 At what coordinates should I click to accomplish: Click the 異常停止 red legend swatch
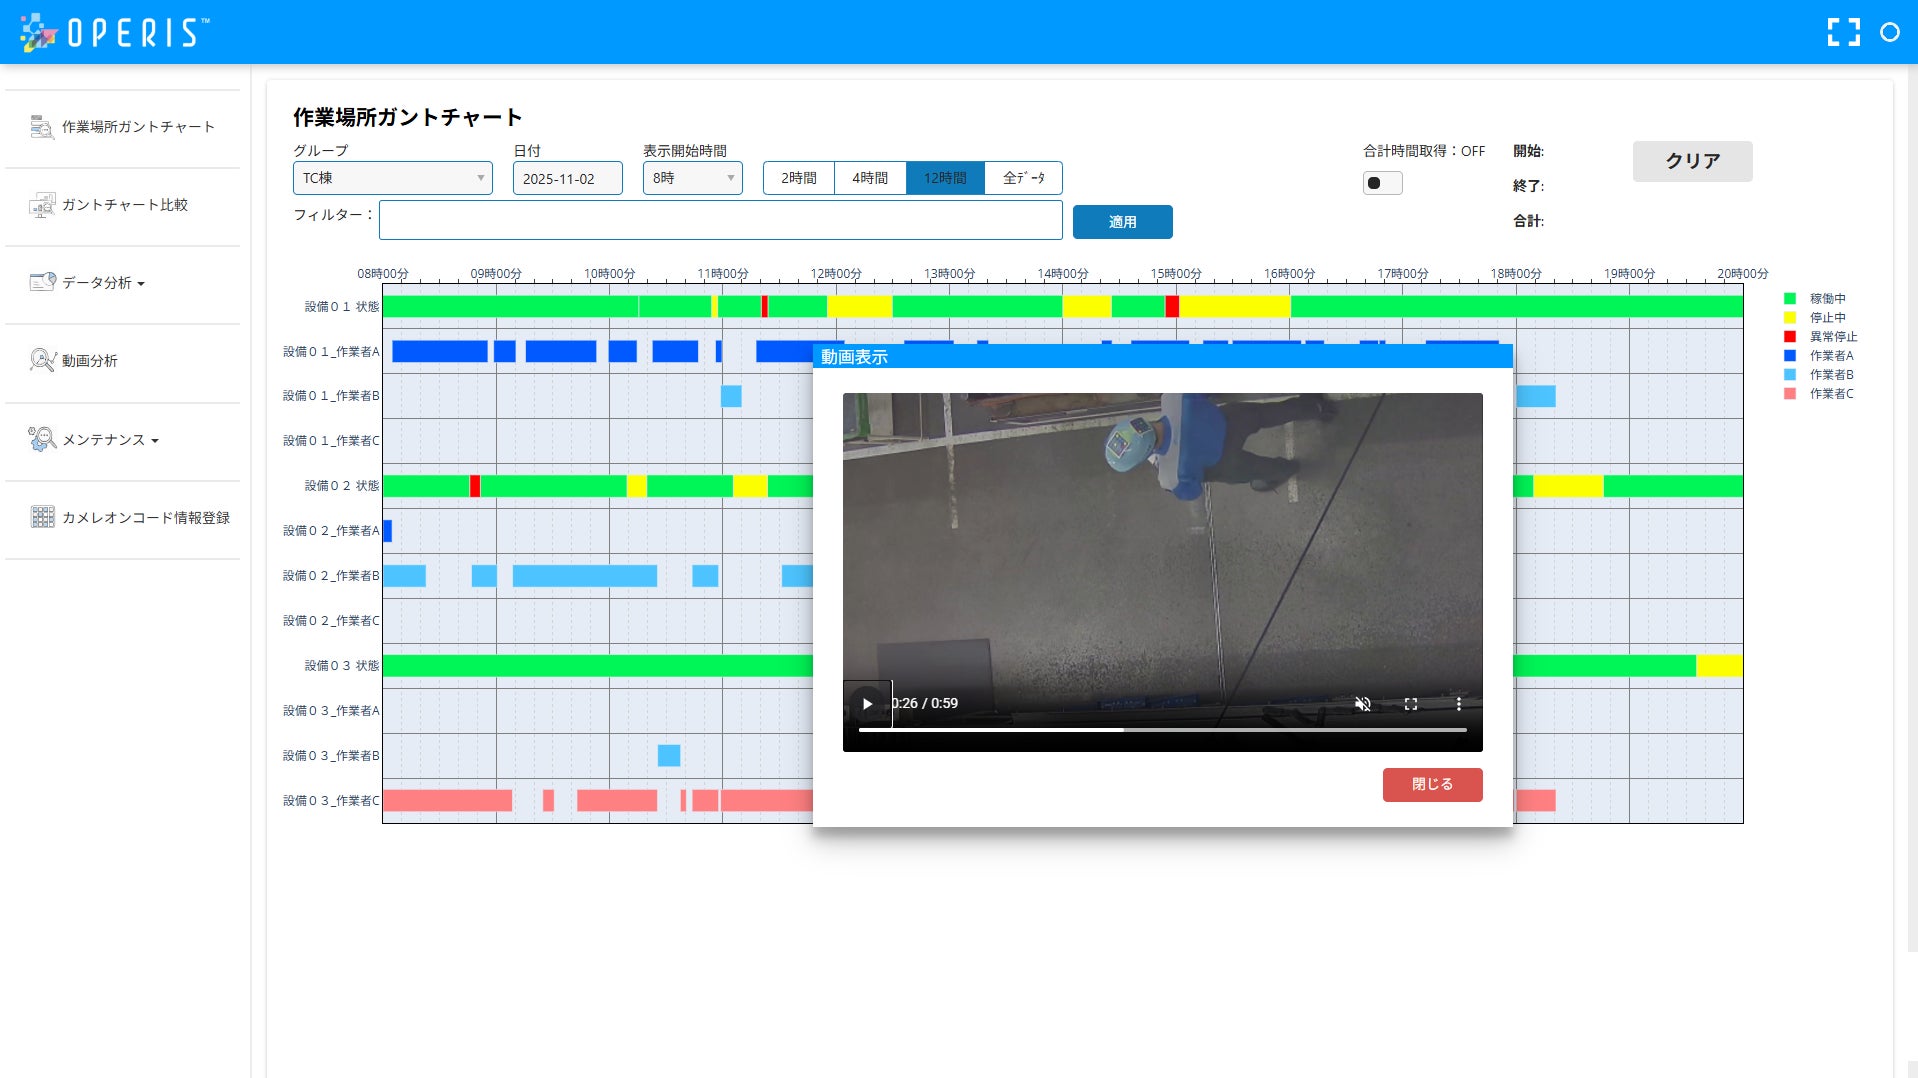[1790, 336]
